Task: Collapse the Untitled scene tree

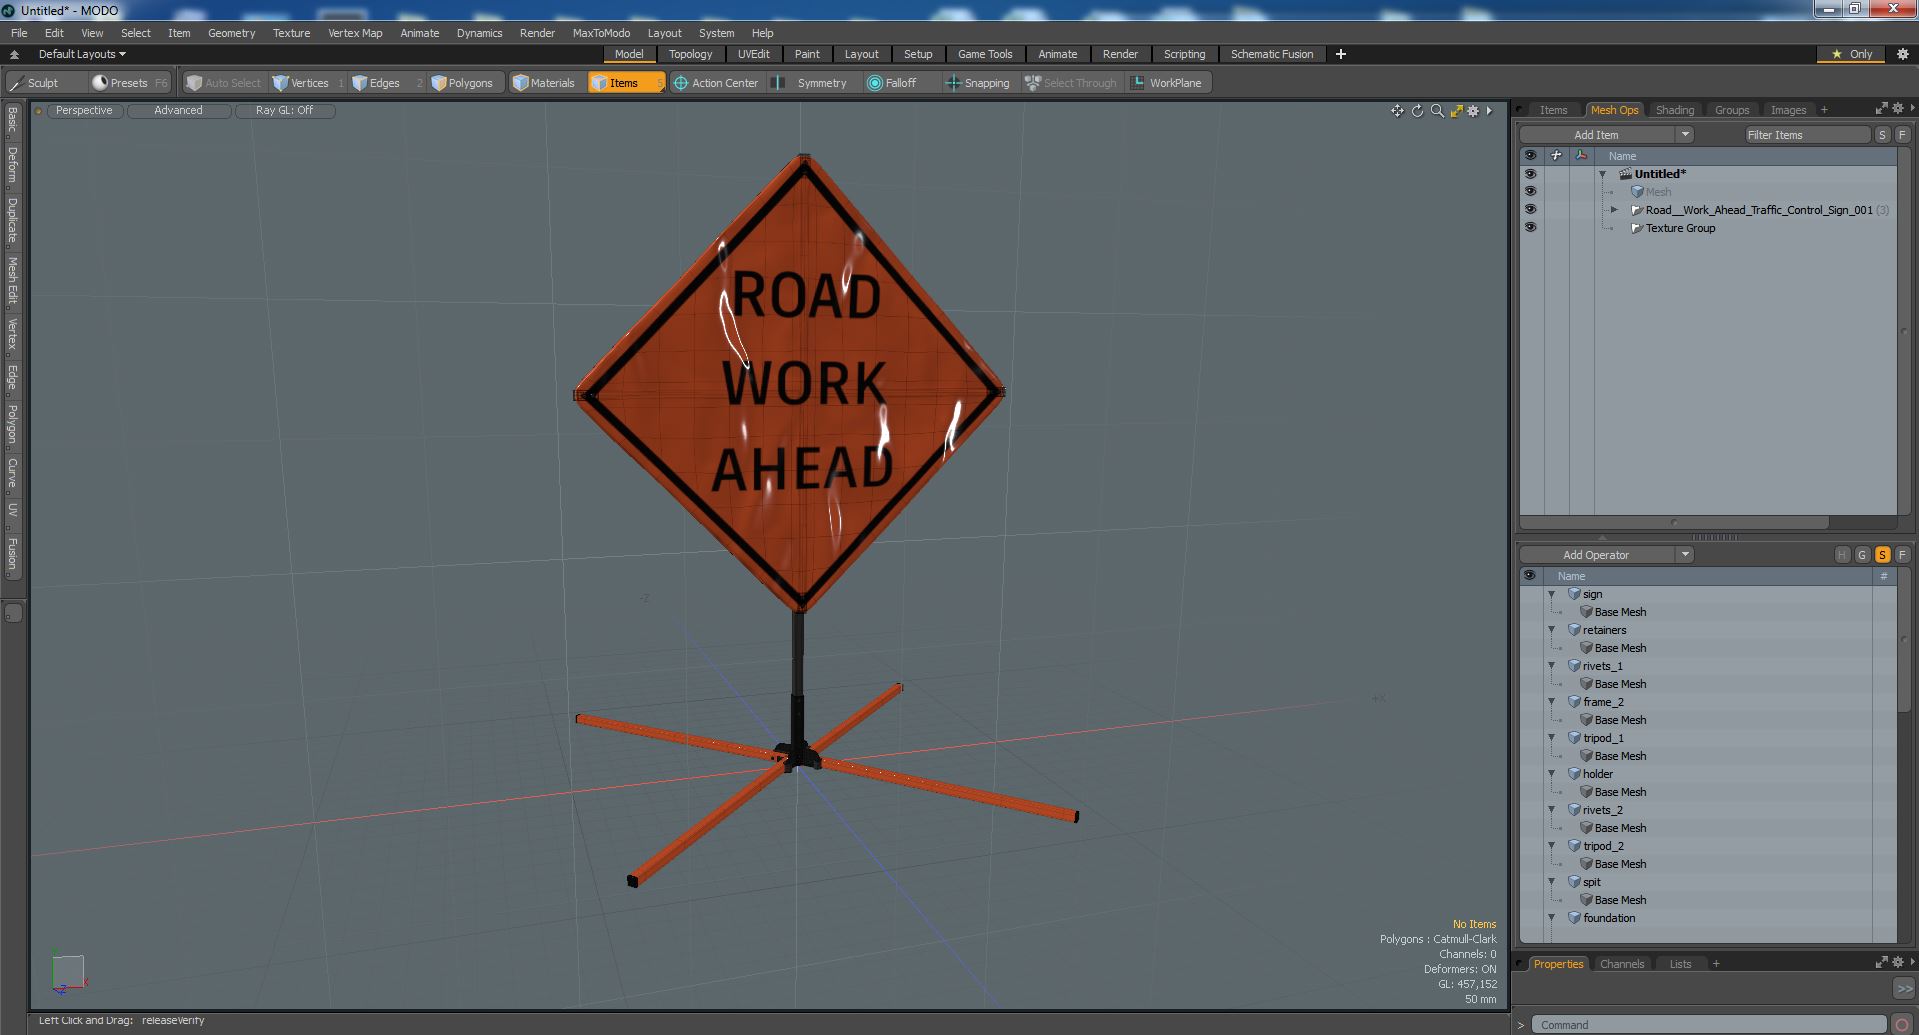Action: 1603,174
